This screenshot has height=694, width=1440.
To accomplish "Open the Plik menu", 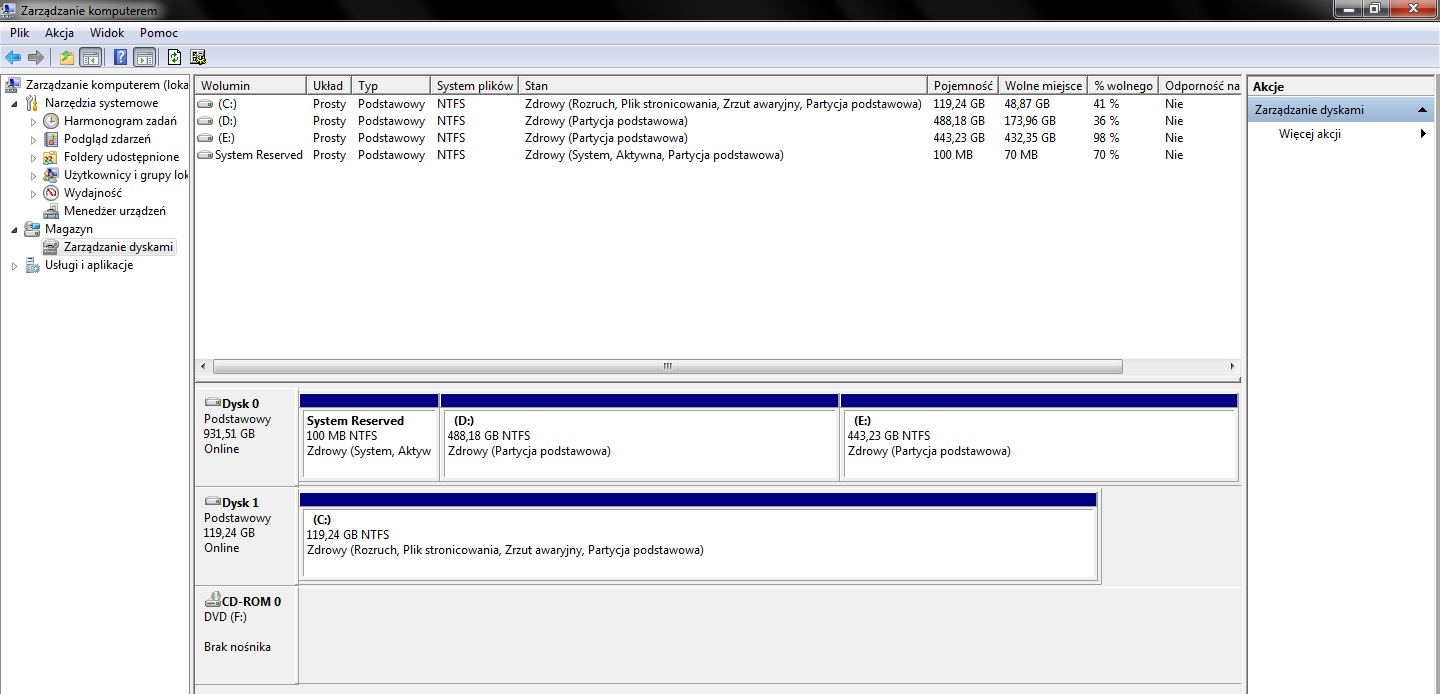I will (20, 33).
